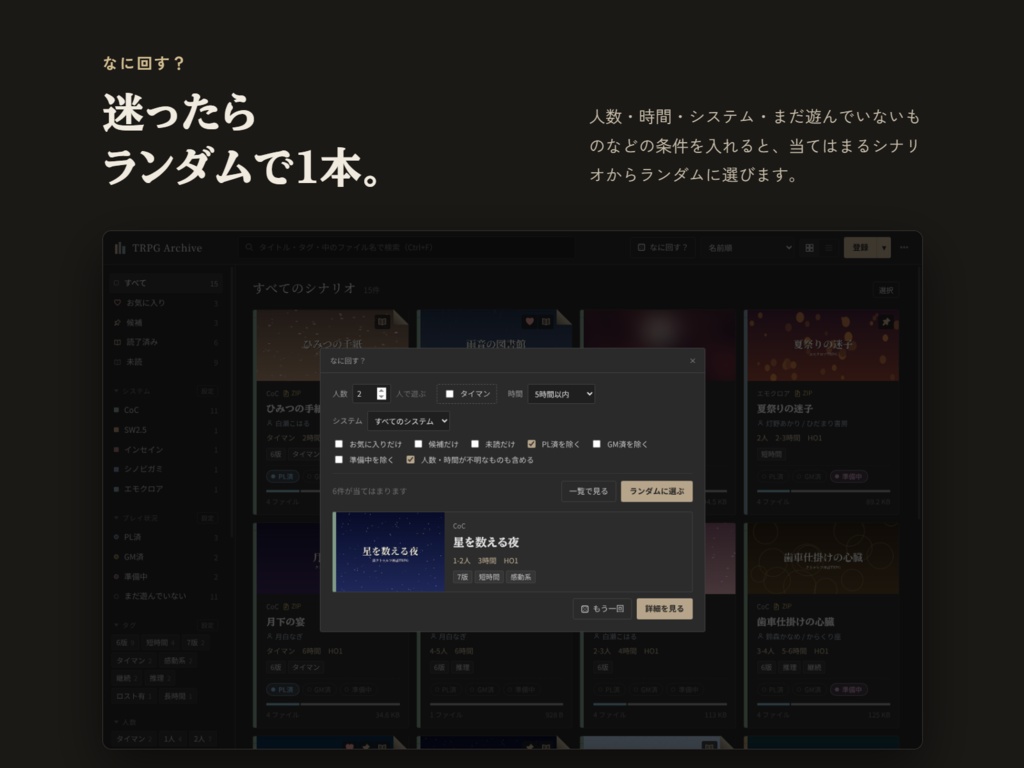Viewport: 1024px width, 768px height.
Task: Click pin icon beside 候補 in sidebar
Action: (x=118, y=322)
